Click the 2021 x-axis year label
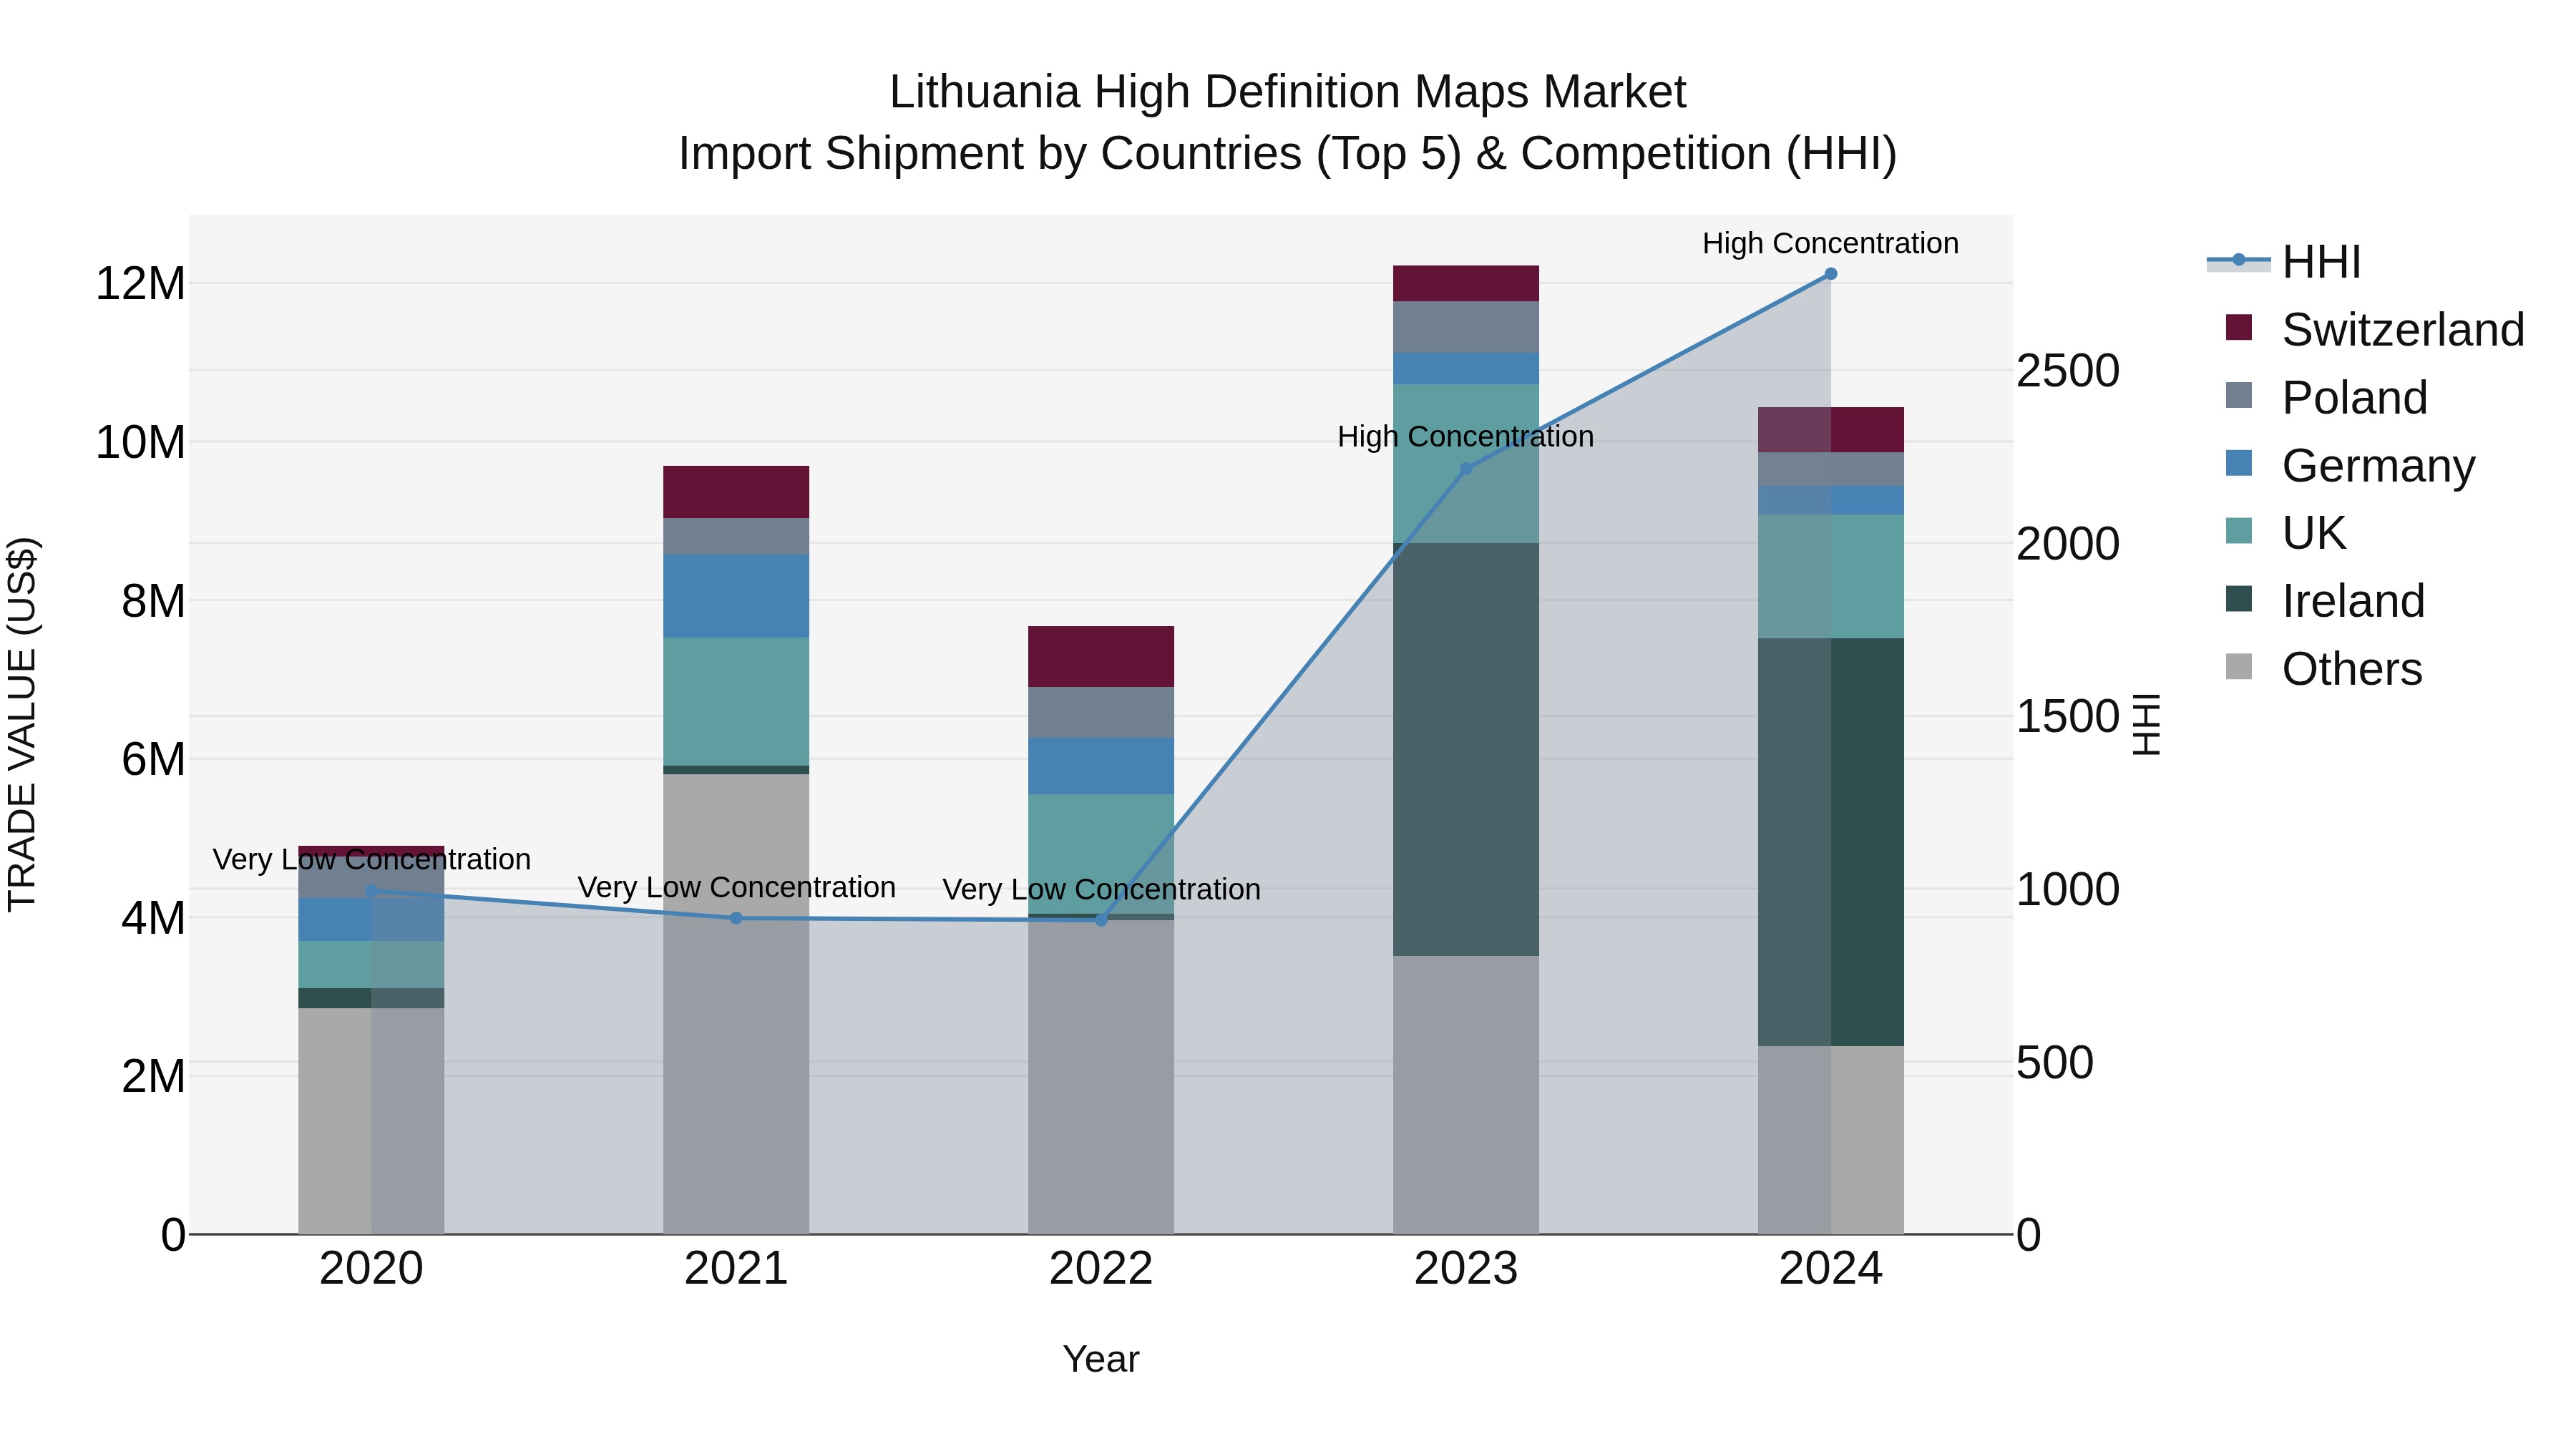 (736, 1269)
